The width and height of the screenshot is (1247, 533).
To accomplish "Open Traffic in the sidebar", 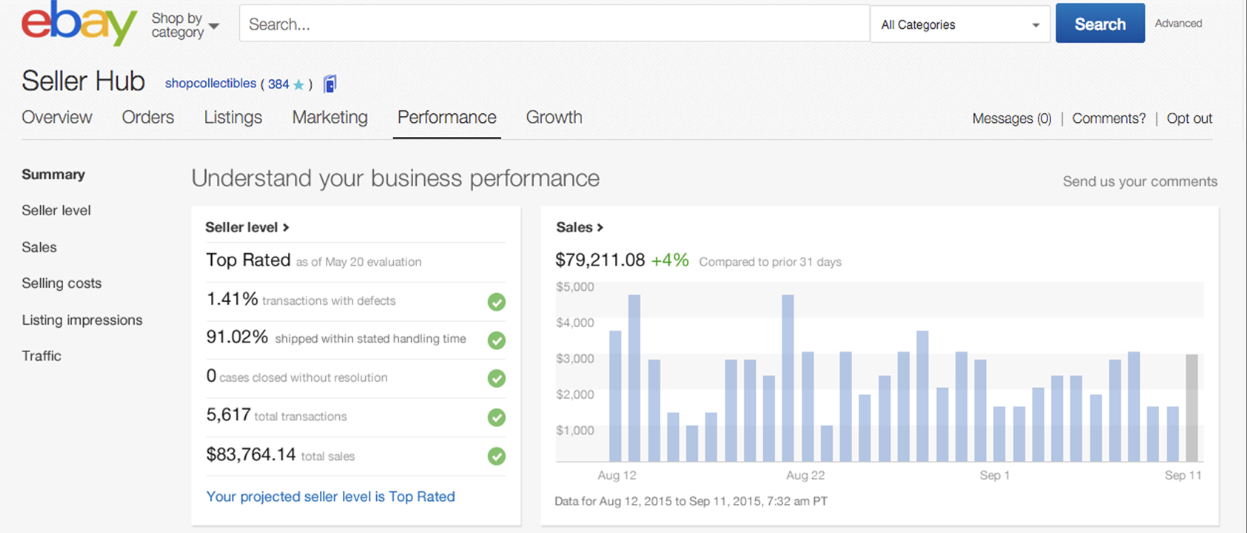I will [x=41, y=356].
